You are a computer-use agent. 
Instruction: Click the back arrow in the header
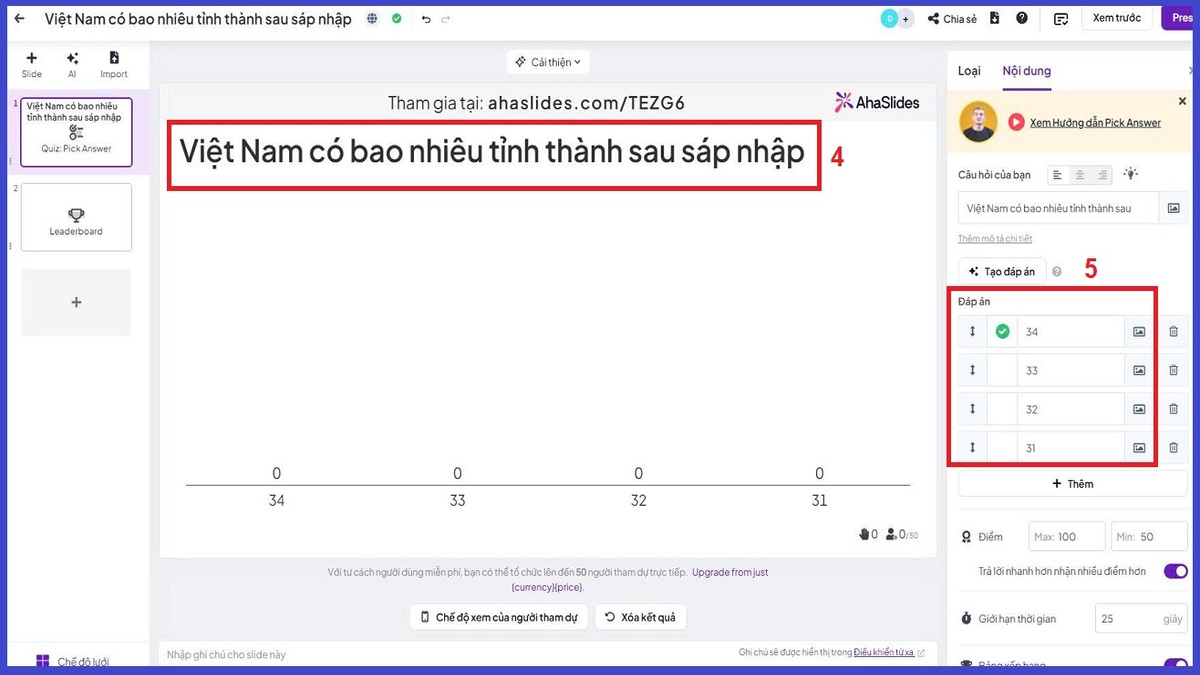pos(19,18)
